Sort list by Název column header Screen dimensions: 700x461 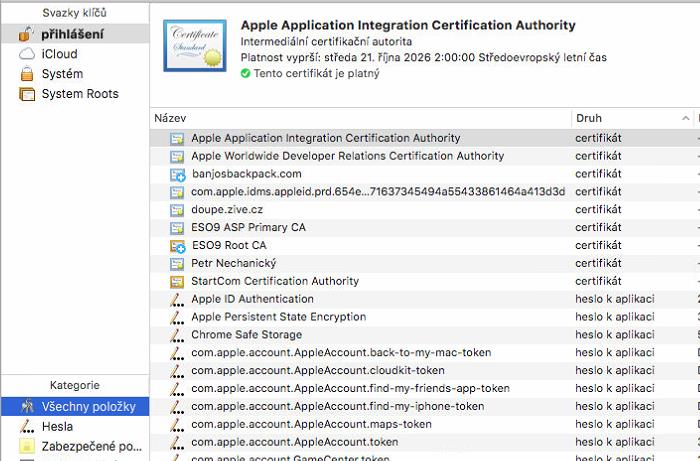pyautogui.click(x=361, y=118)
